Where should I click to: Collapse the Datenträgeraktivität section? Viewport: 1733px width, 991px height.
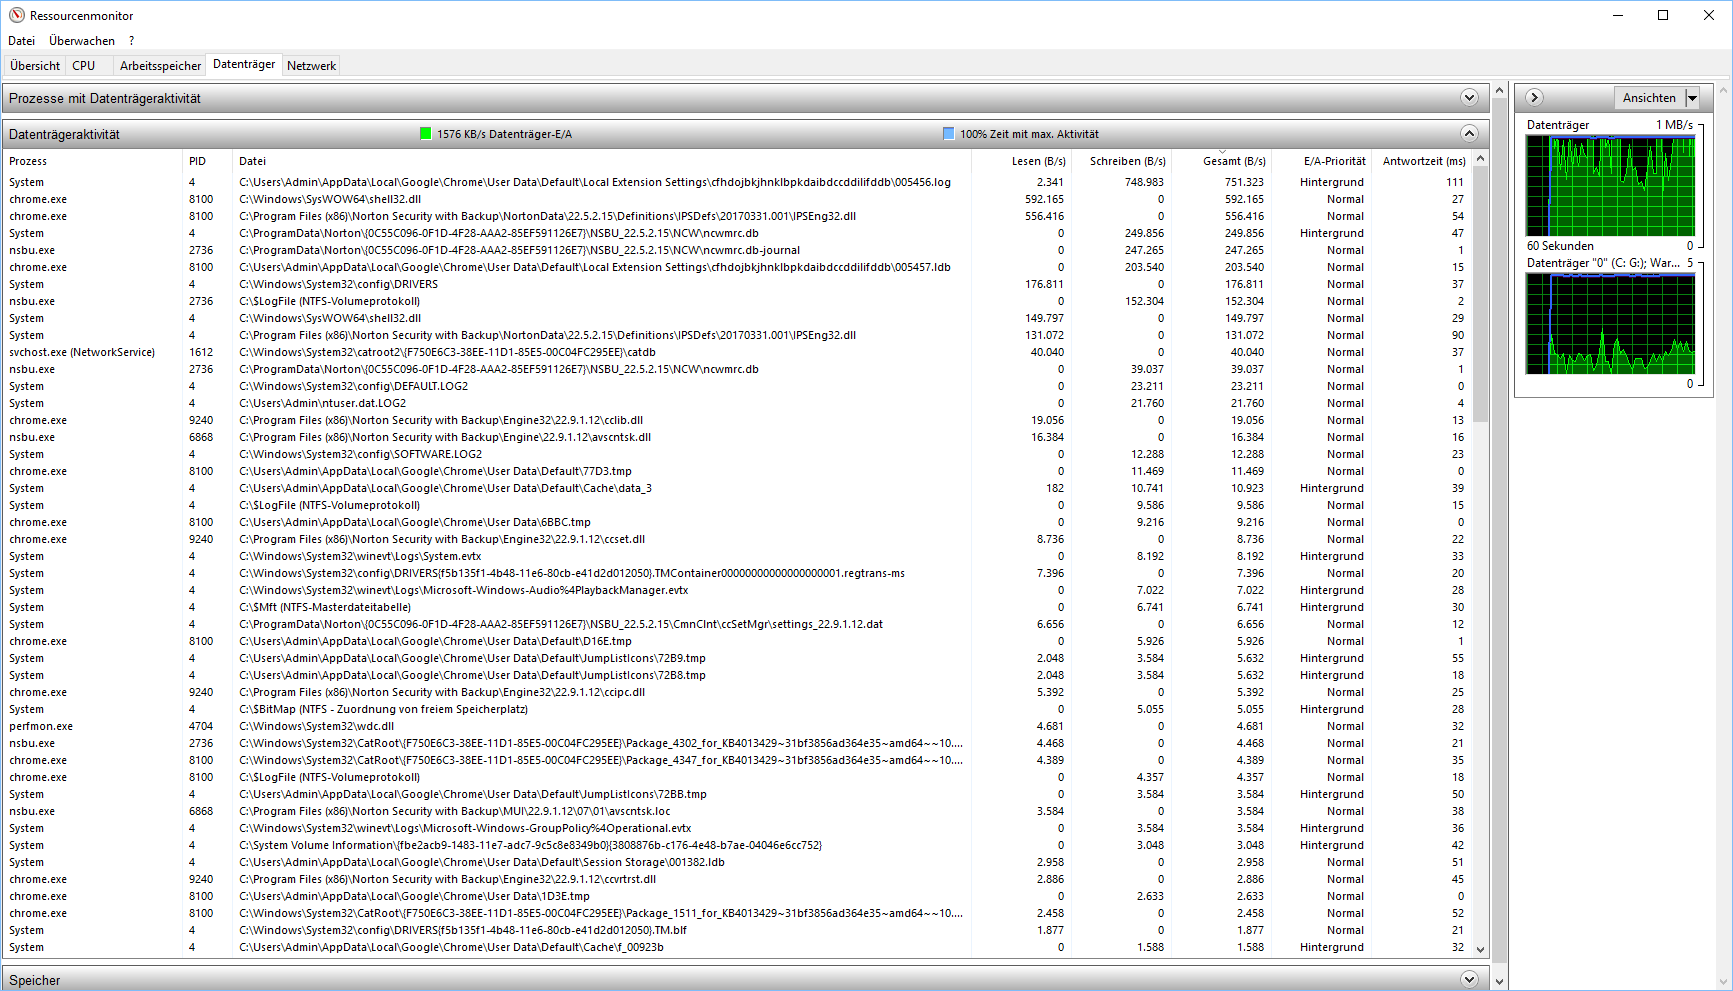pos(1469,134)
